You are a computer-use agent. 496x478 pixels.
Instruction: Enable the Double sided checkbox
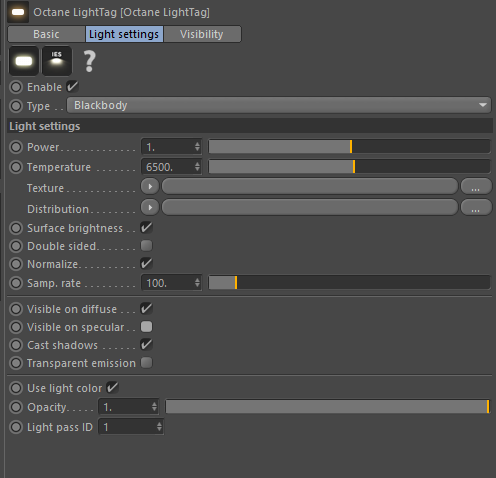click(x=146, y=246)
